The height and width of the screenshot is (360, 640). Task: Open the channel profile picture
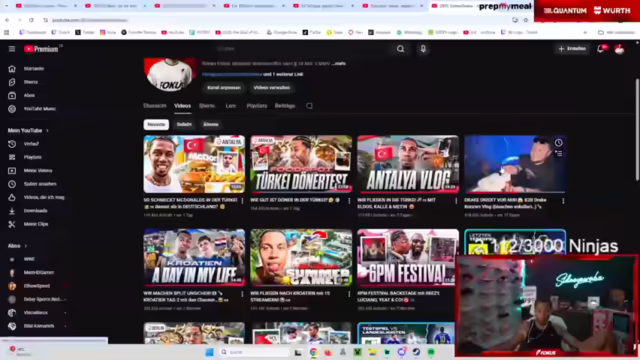(170, 75)
